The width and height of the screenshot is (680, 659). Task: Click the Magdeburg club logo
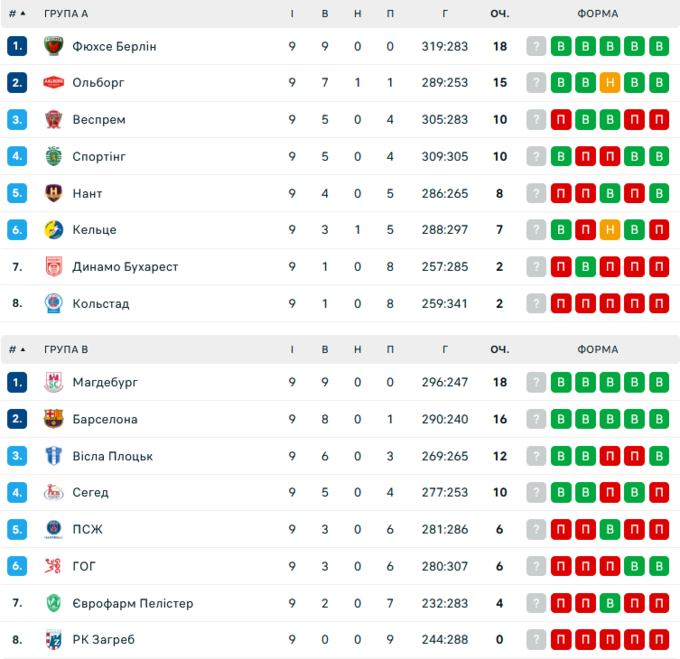[x=54, y=382]
